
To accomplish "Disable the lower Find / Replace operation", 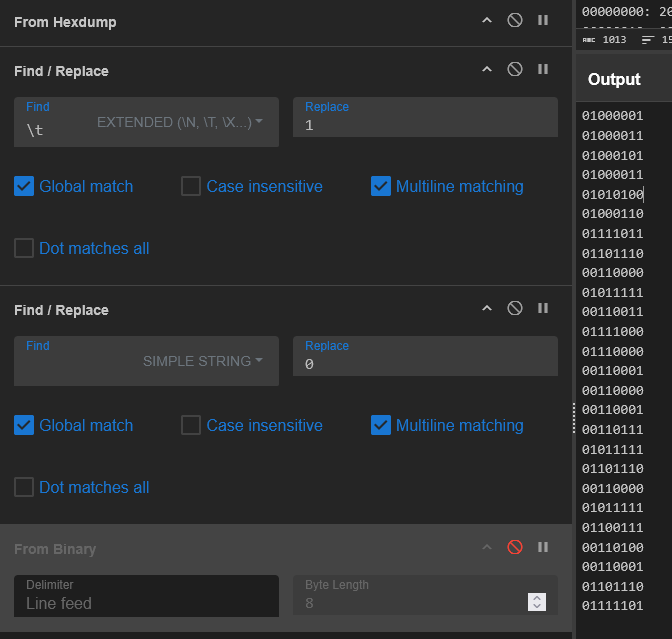I will 515,308.
